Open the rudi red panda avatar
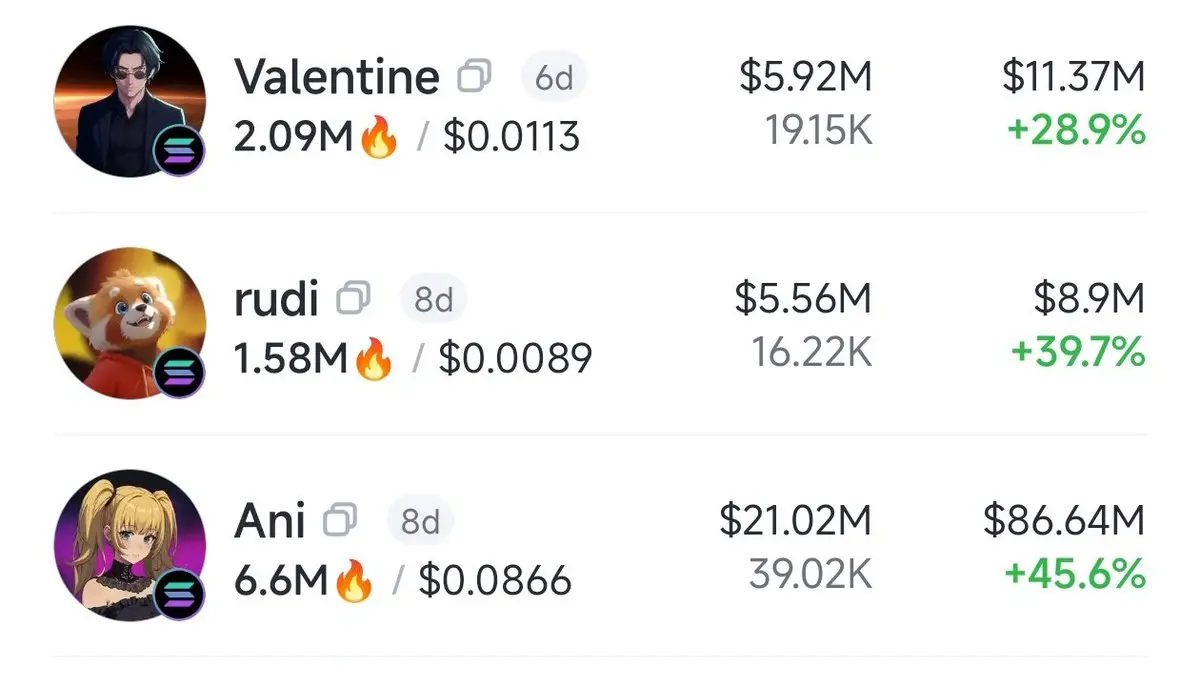Viewport: 1200px width, 687px height. (x=130, y=323)
